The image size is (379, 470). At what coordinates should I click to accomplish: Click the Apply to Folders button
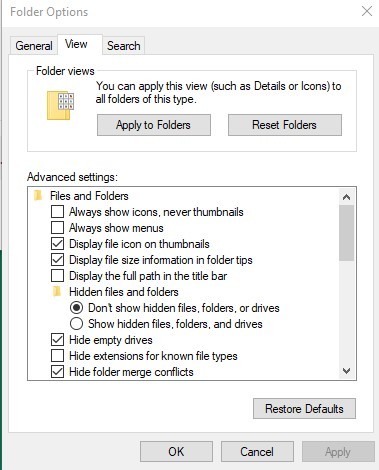(154, 125)
